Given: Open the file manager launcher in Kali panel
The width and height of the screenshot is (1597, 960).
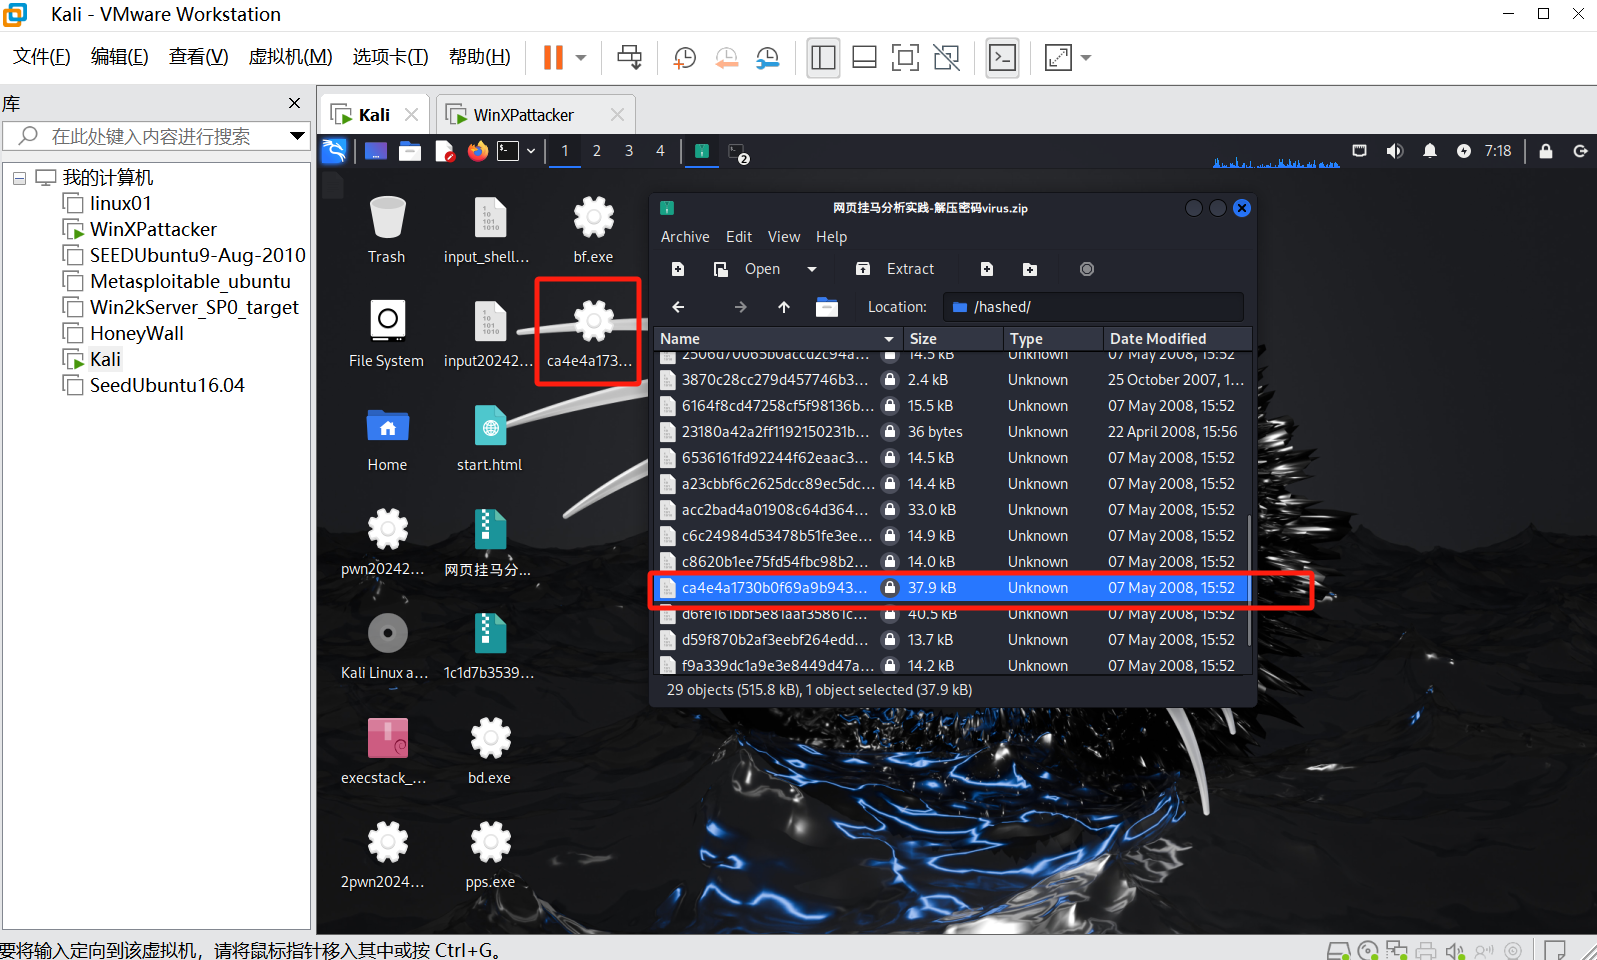Looking at the screenshot, I should click(x=410, y=151).
